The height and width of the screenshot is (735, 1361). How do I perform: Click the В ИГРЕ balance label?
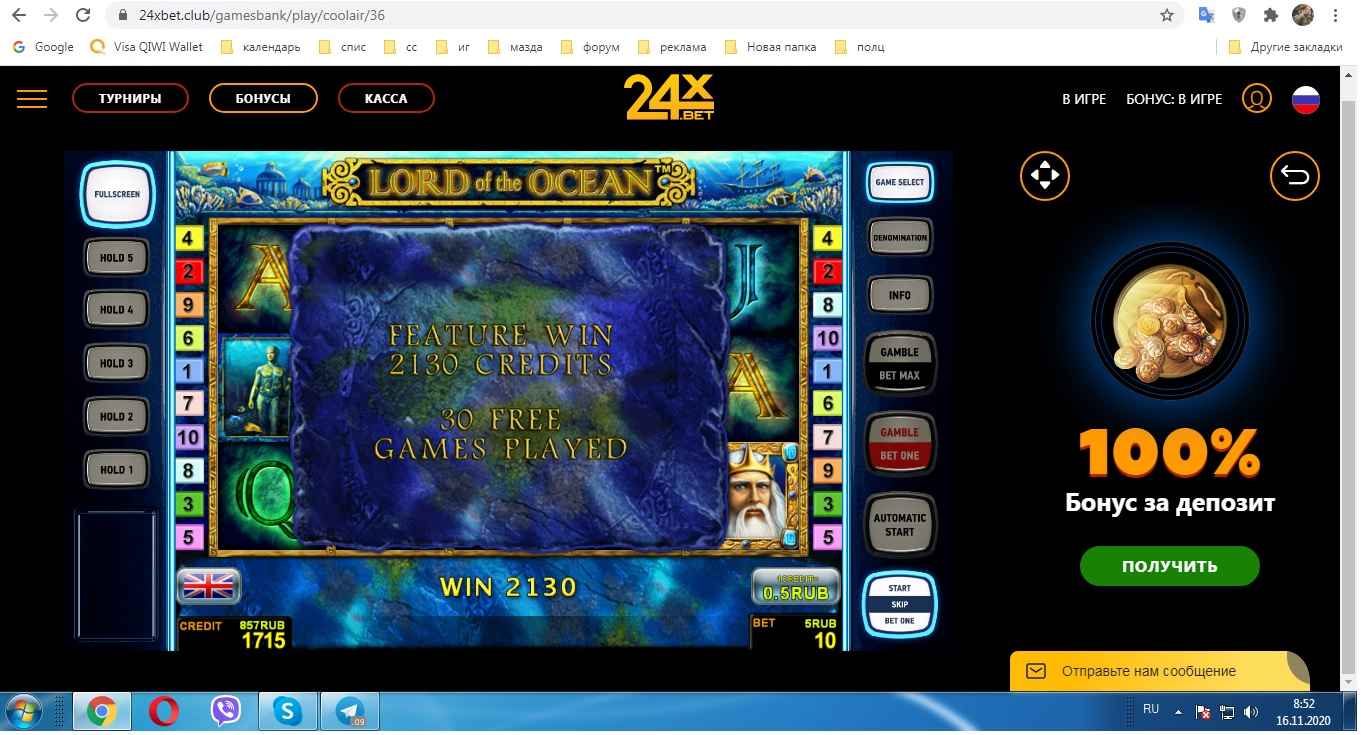(x=1084, y=99)
